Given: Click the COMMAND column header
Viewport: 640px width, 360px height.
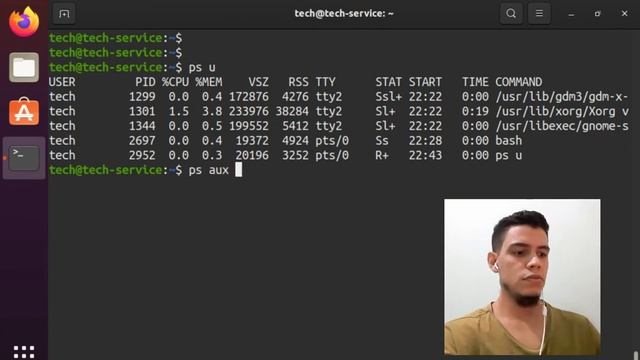Looking at the screenshot, I should click(519, 82).
